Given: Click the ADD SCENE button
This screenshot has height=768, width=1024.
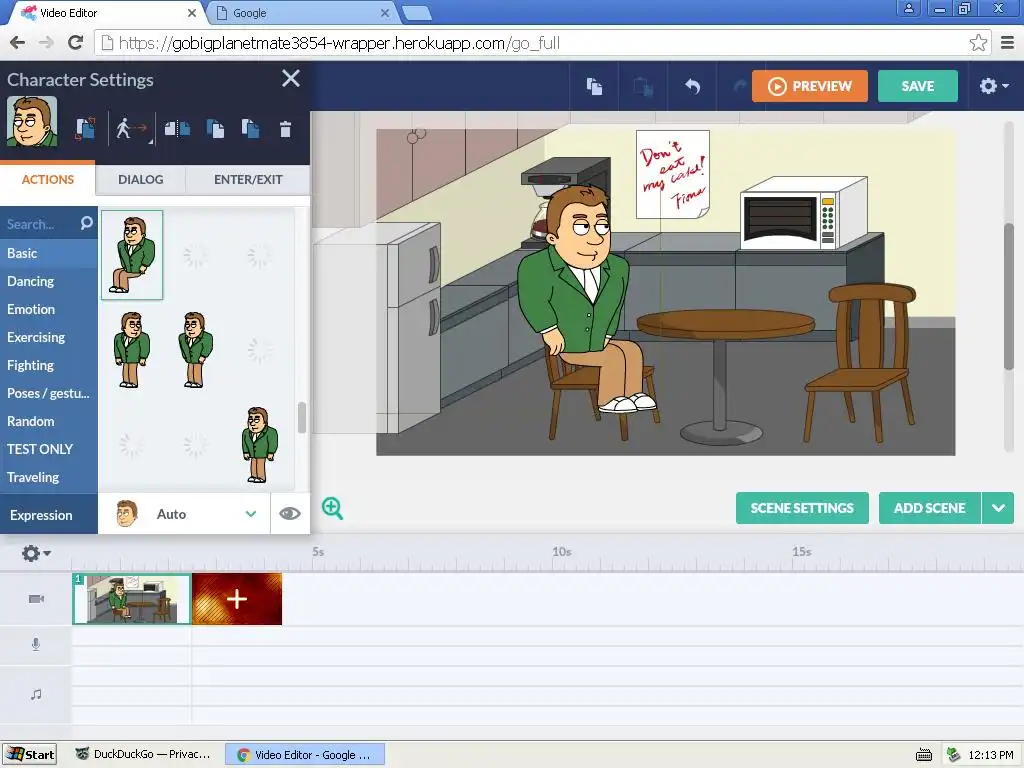Looking at the screenshot, I should point(929,508).
